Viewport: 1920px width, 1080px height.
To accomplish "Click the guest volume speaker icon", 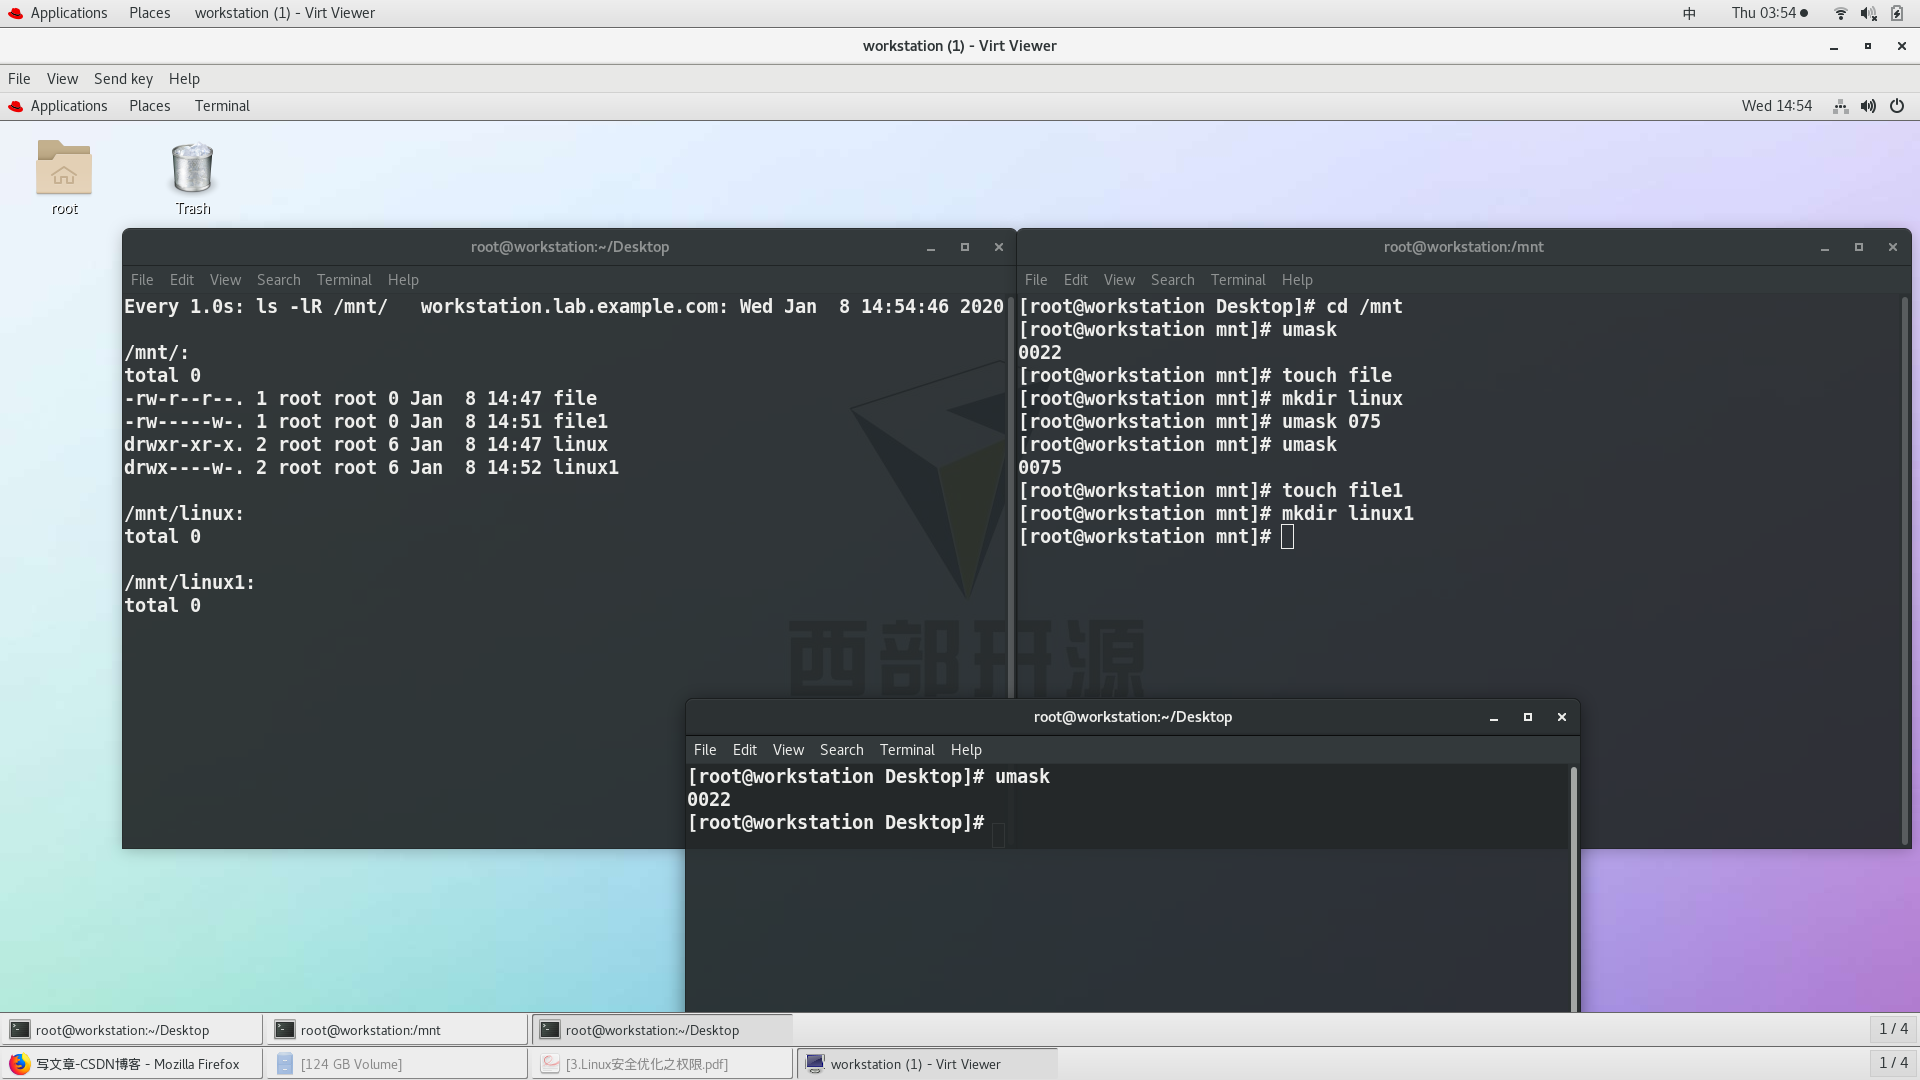I will [1868, 106].
